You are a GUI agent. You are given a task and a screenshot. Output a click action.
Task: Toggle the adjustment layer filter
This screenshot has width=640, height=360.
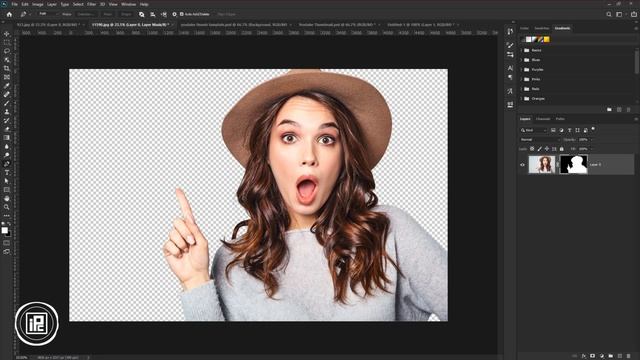(561, 130)
